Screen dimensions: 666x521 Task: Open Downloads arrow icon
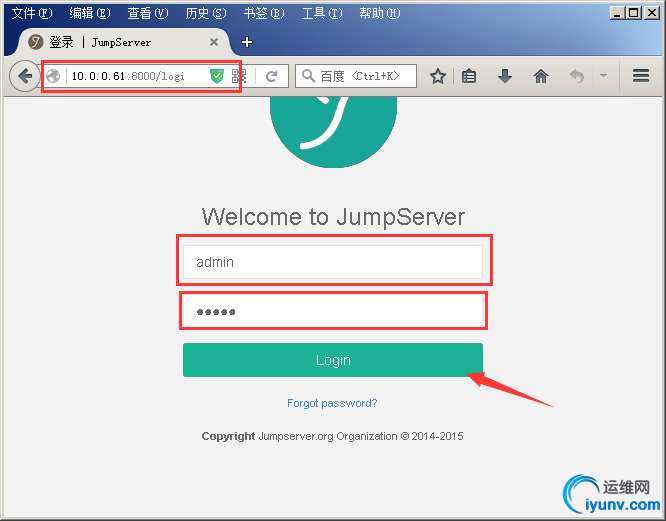tap(505, 76)
